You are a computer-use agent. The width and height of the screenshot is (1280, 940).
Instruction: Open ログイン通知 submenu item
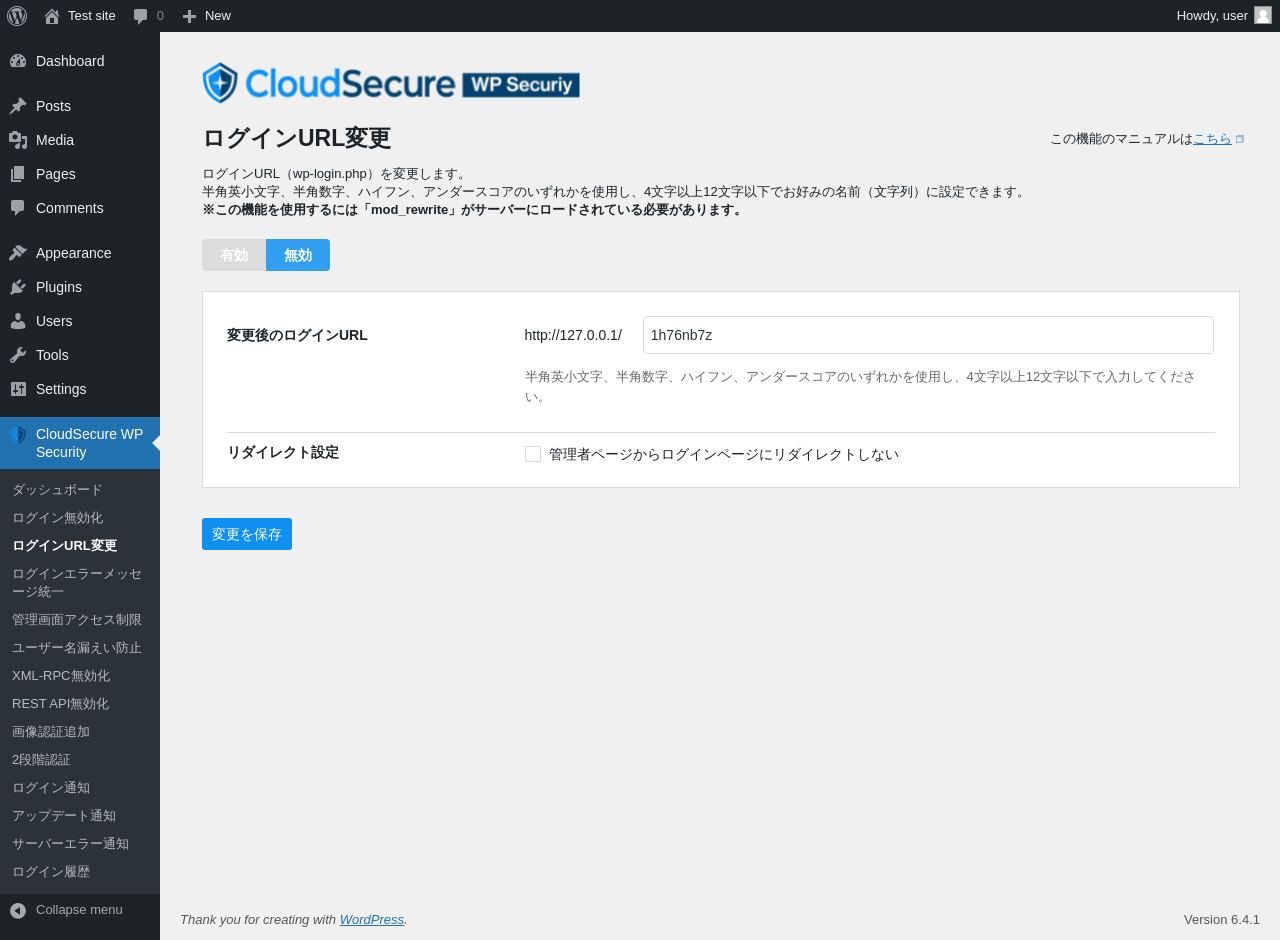(x=80, y=788)
